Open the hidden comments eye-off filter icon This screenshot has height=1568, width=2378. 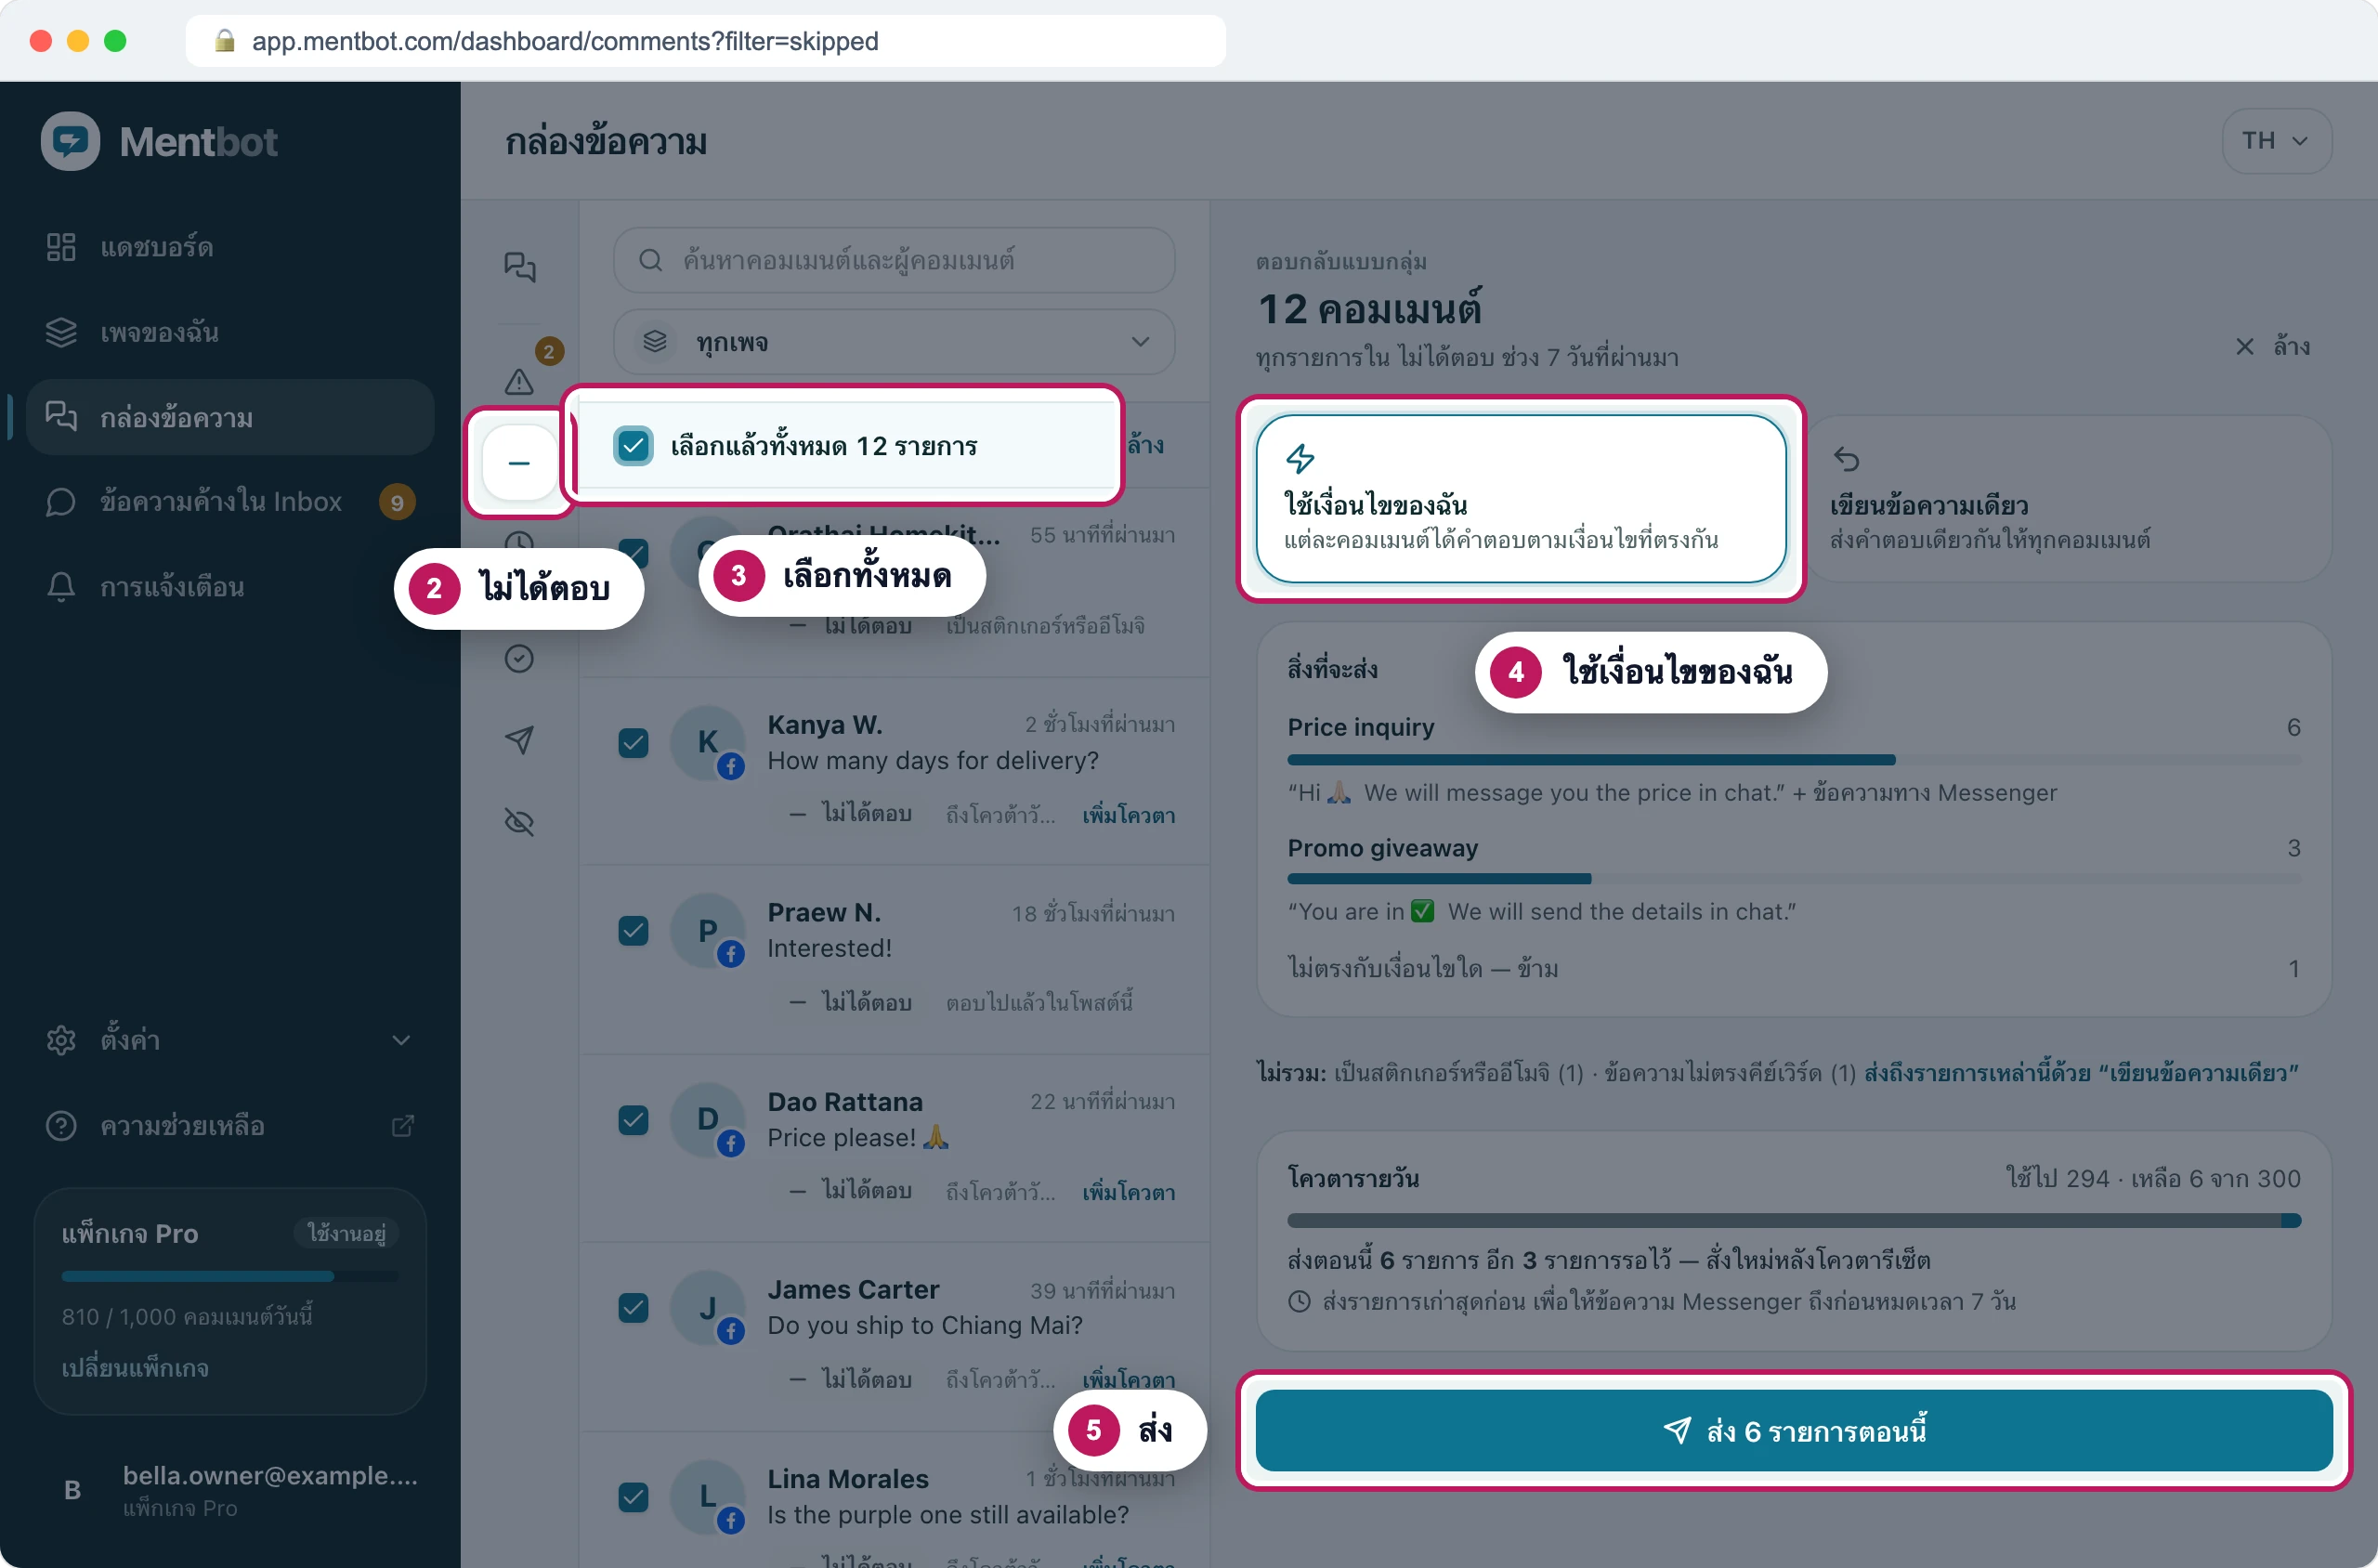pos(519,822)
